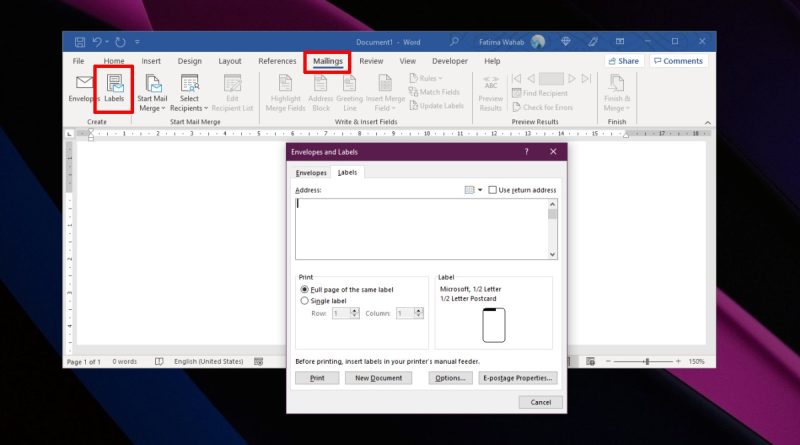Open the address book dropdown in dialog
The image size is (800, 445).
pos(473,190)
